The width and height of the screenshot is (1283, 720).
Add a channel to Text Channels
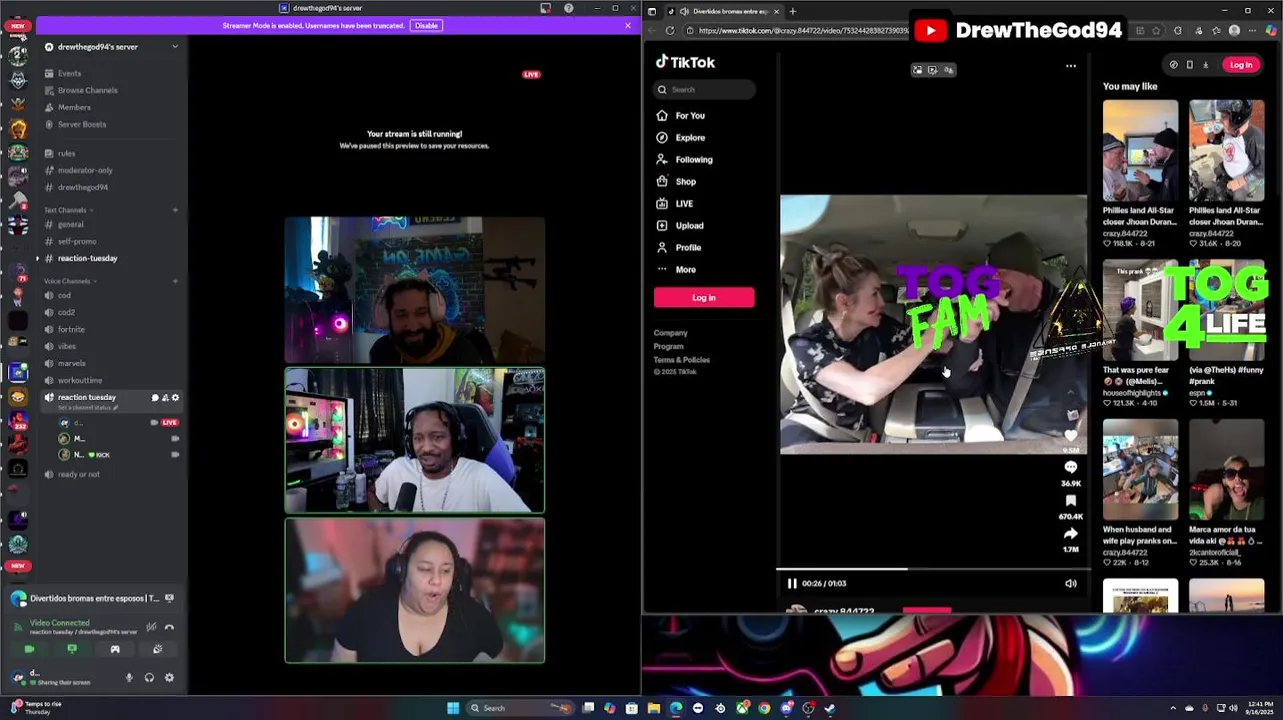pyautogui.click(x=175, y=210)
